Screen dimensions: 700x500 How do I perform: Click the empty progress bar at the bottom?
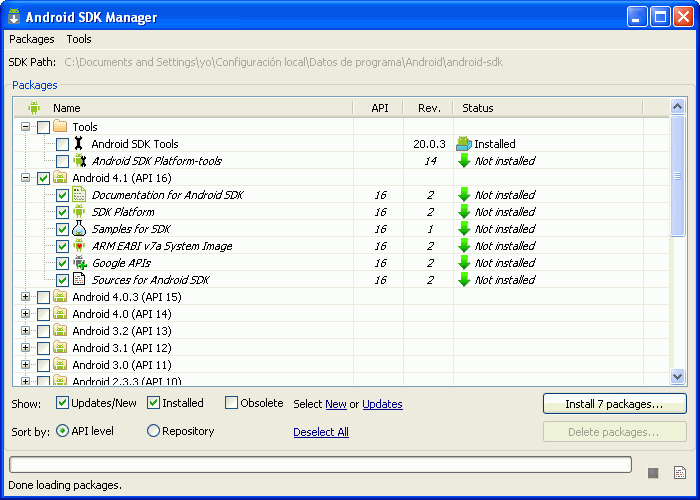[320, 464]
